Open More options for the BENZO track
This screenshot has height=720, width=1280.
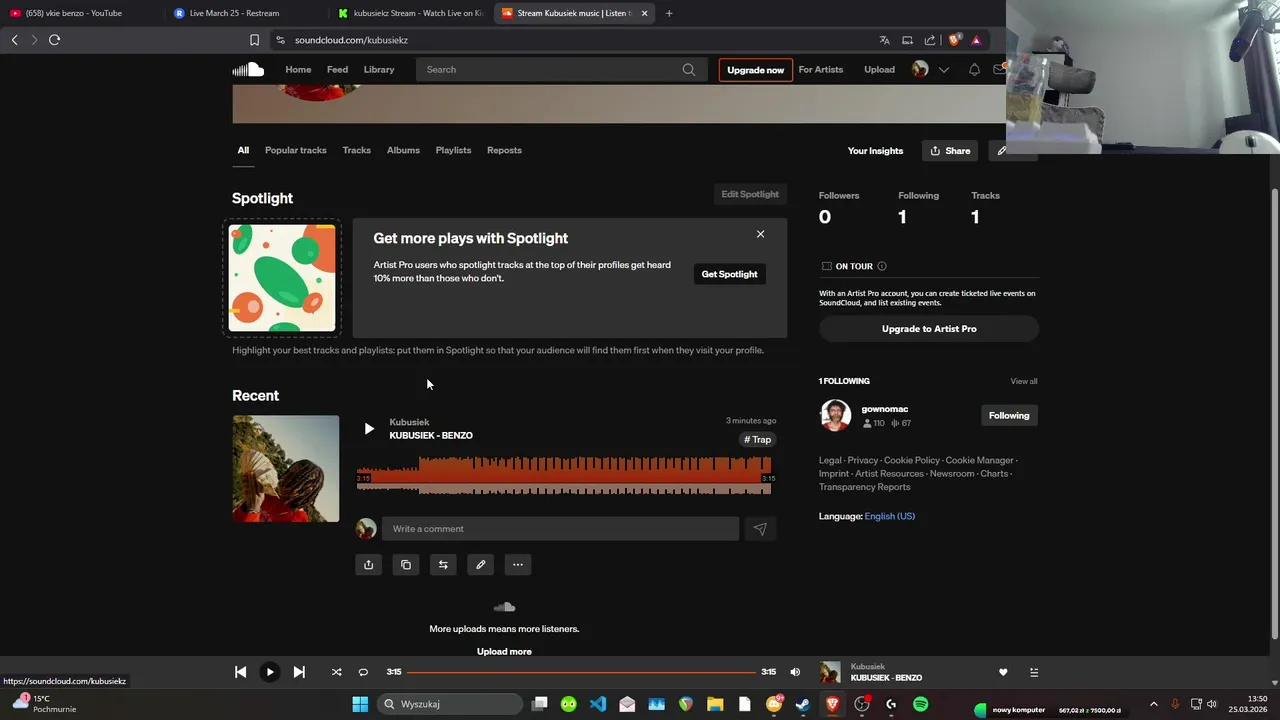518,565
